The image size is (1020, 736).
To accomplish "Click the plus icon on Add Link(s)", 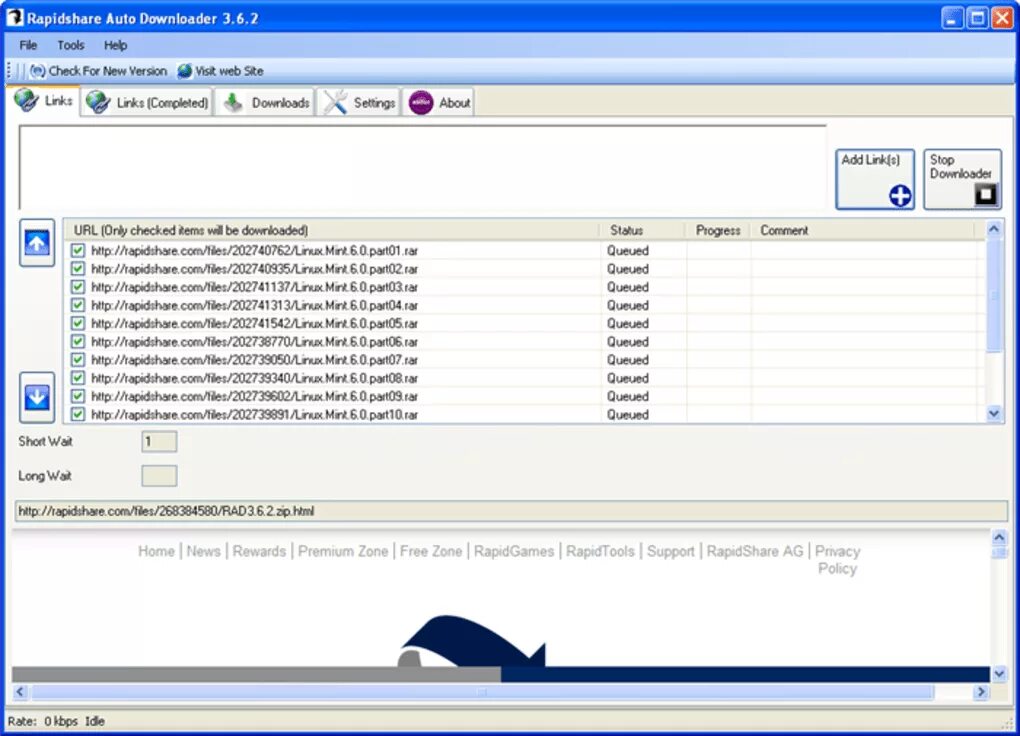I will pos(900,195).
